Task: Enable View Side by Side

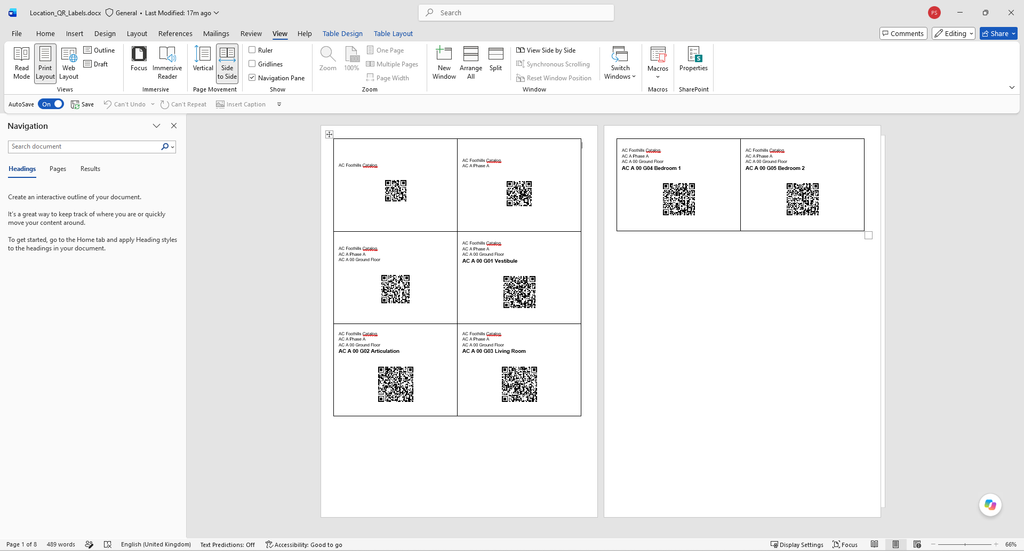Action: coord(546,50)
